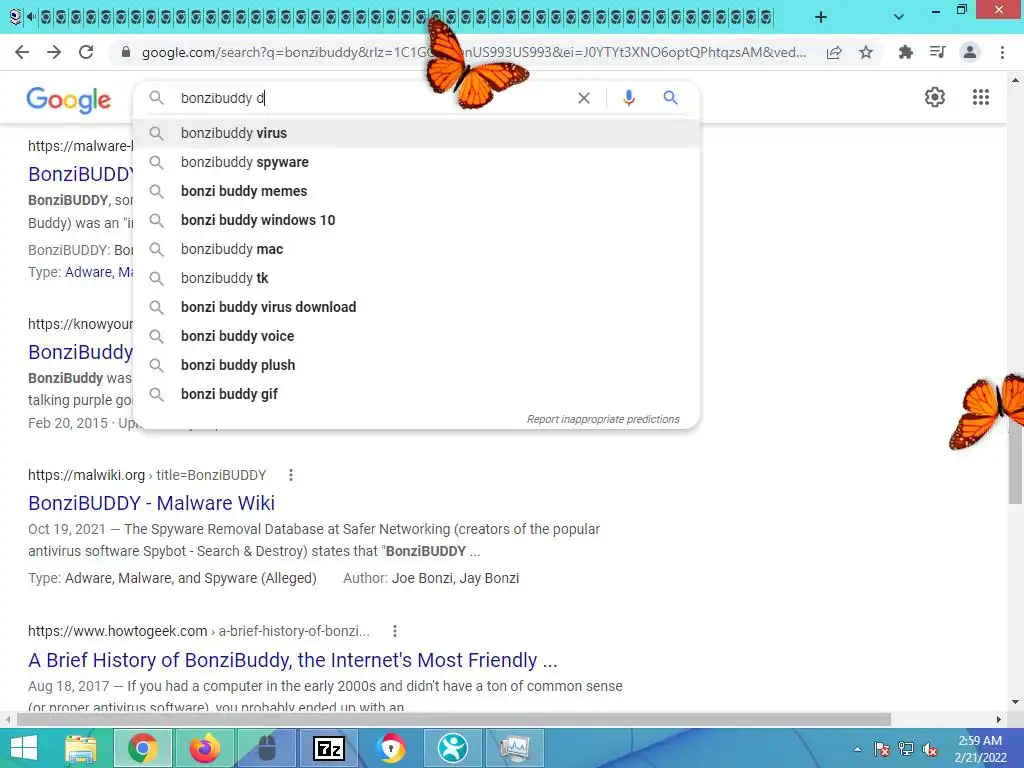Viewport: 1024px width, 768px height.
Task: Open the mouse app in taskbar
Action: (x=266, y=748)
